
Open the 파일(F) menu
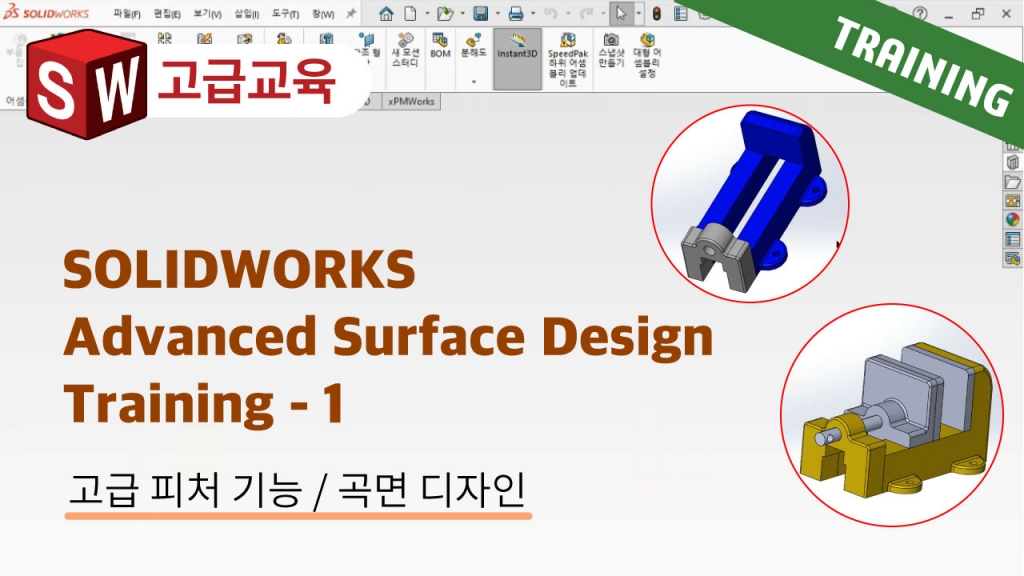point(127,14)
